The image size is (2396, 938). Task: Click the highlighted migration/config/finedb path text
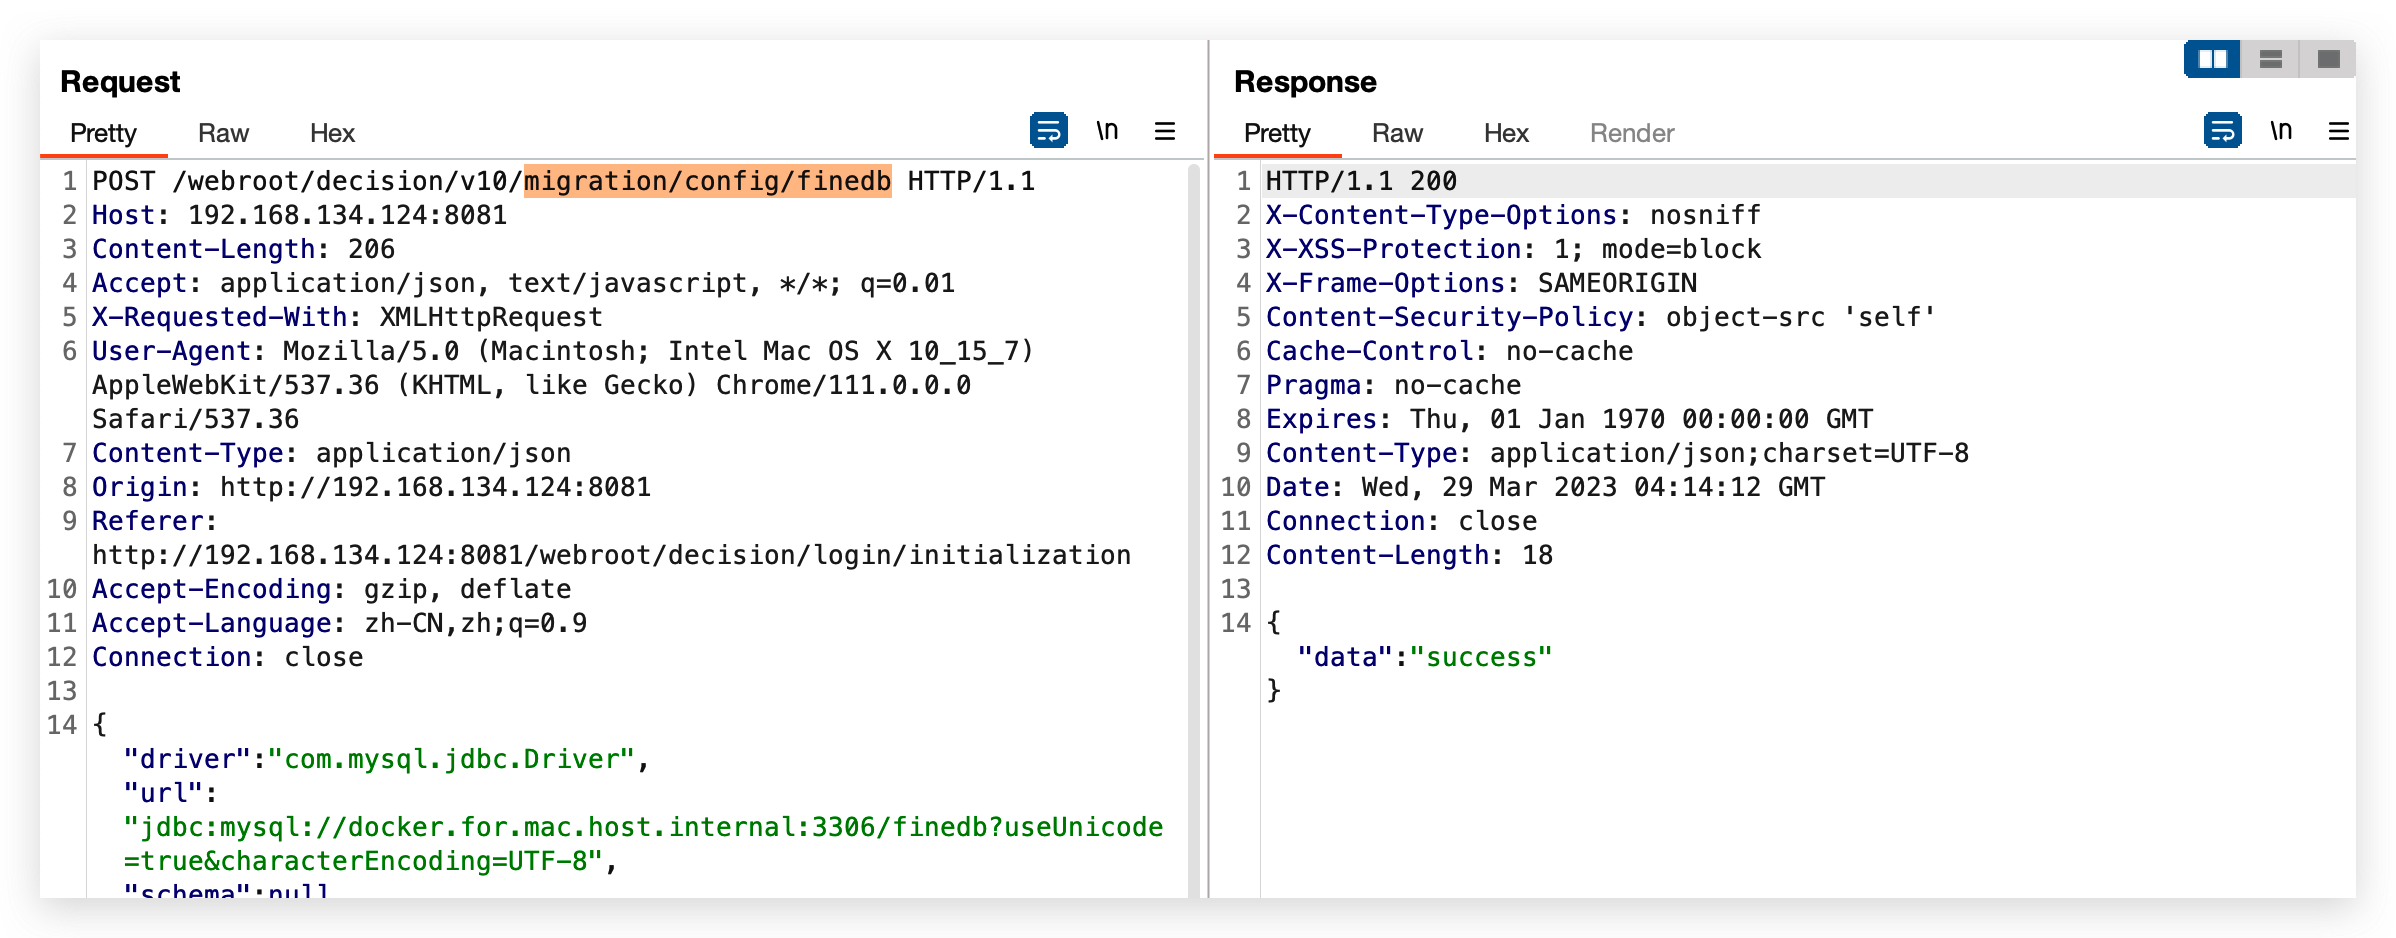707,181
